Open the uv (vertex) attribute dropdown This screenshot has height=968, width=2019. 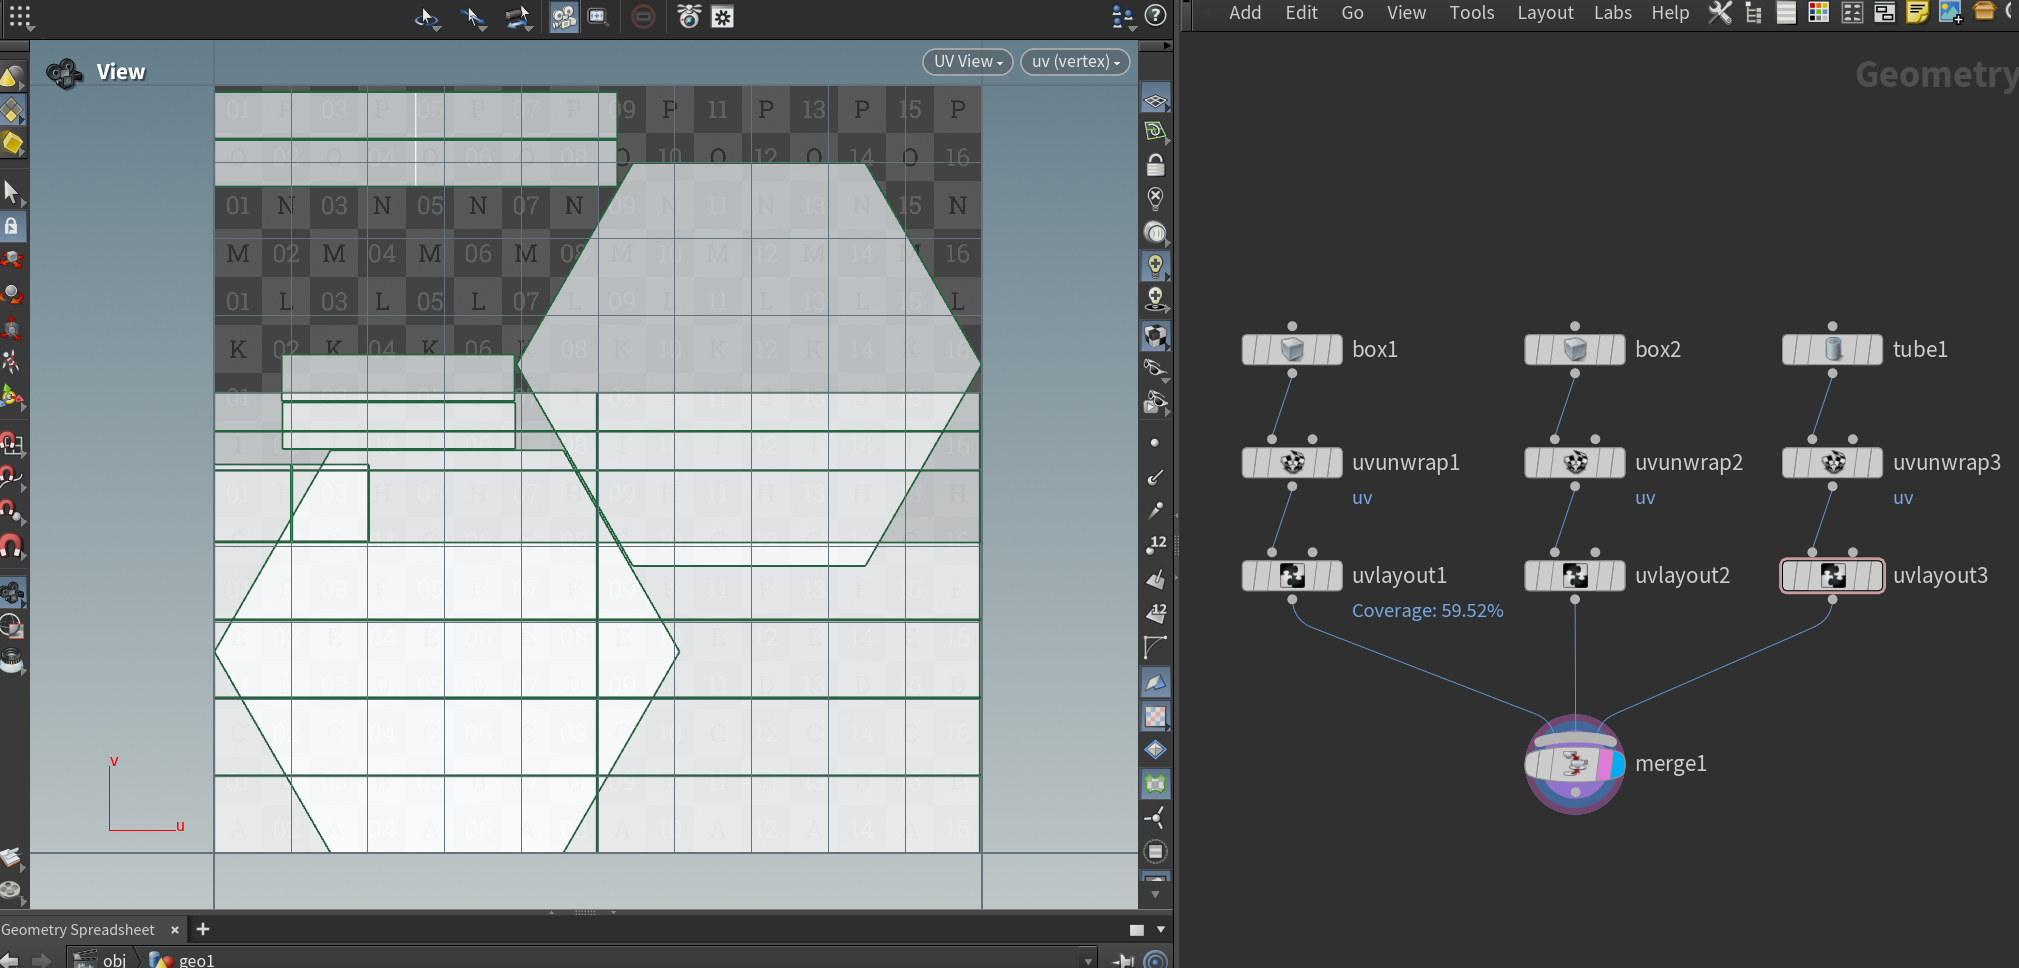(1073, 61)
